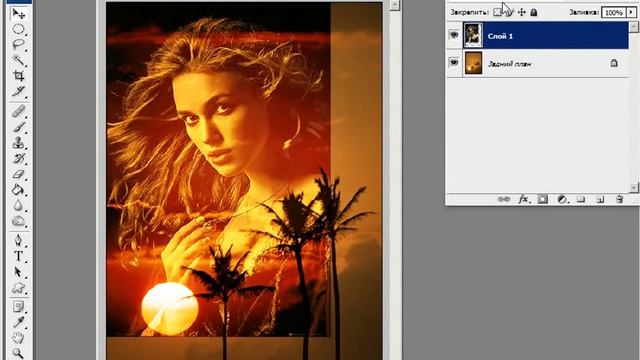Screen dimensions: 640x360
Task: Select the Sponge tool
Action: pyautogui.click(x=18, y=221)
